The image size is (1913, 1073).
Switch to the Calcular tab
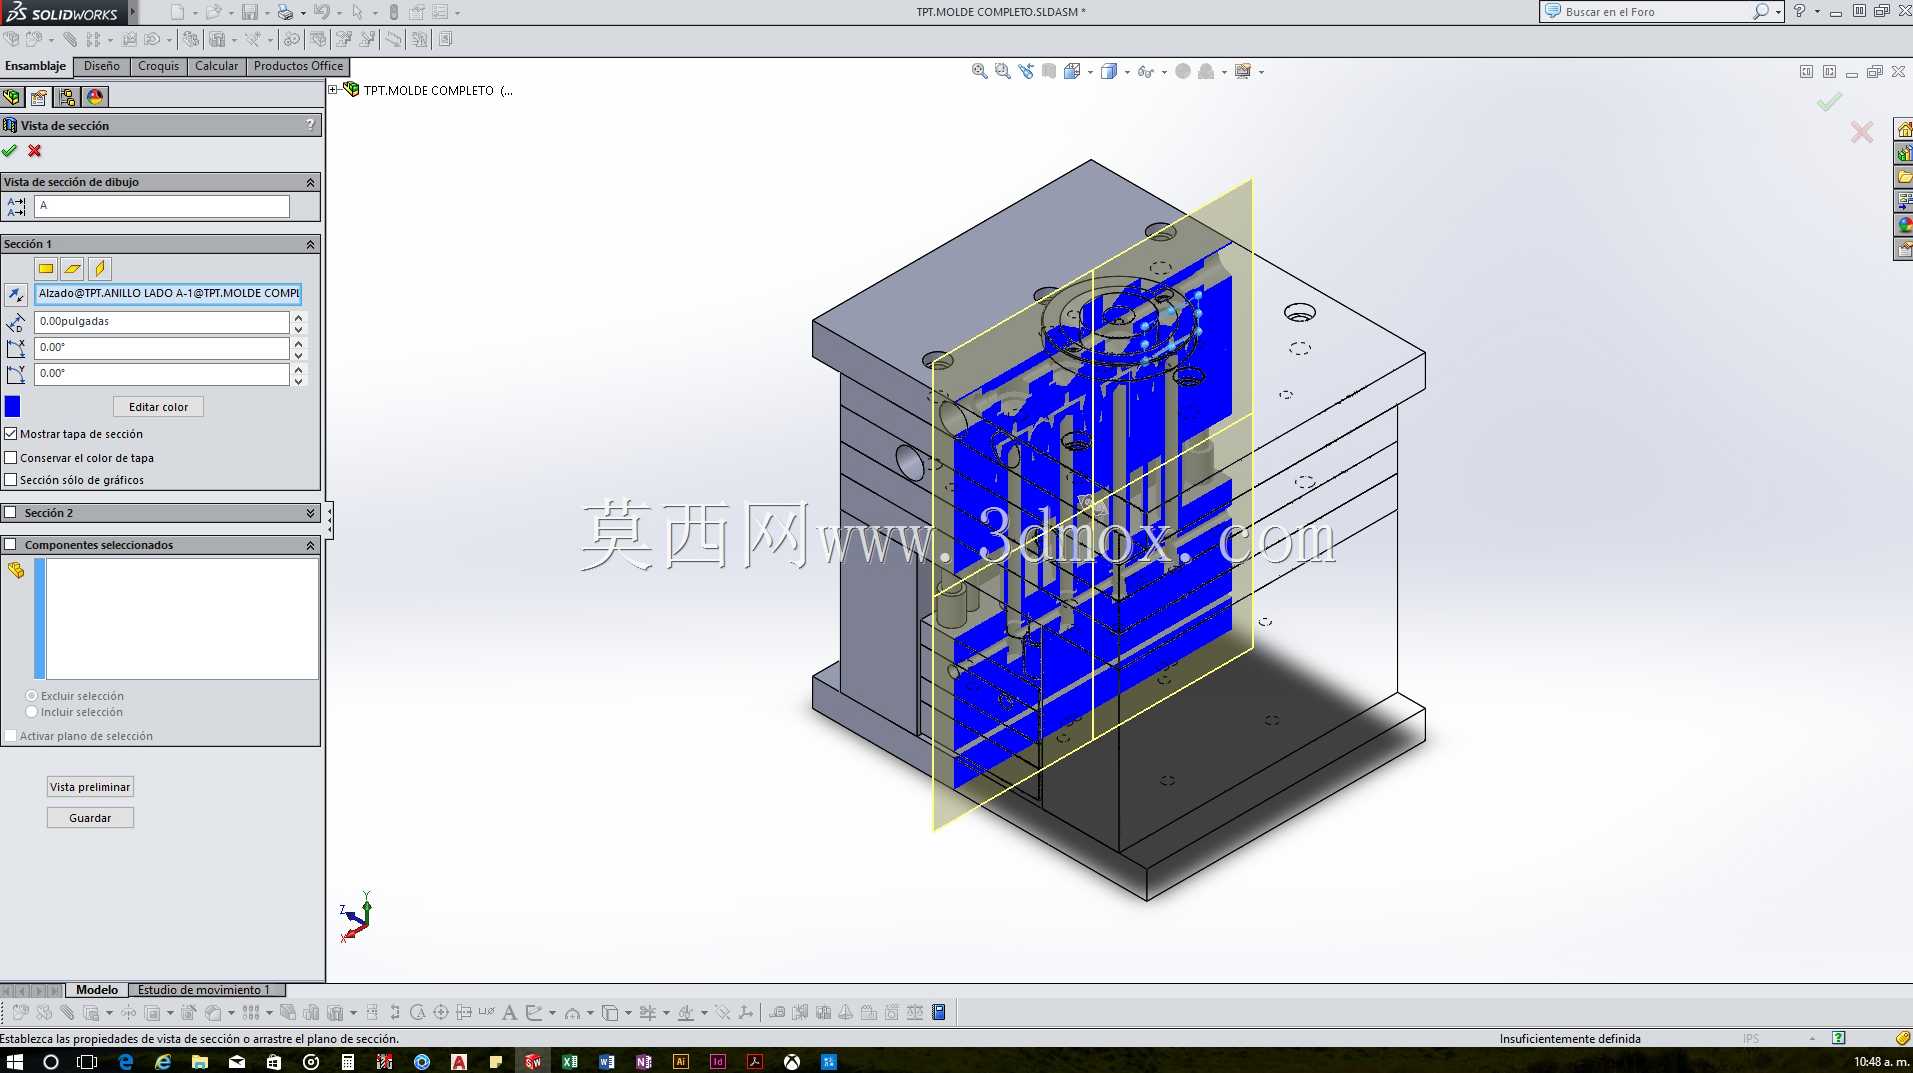pyautogui.click(x=217, y=66)
